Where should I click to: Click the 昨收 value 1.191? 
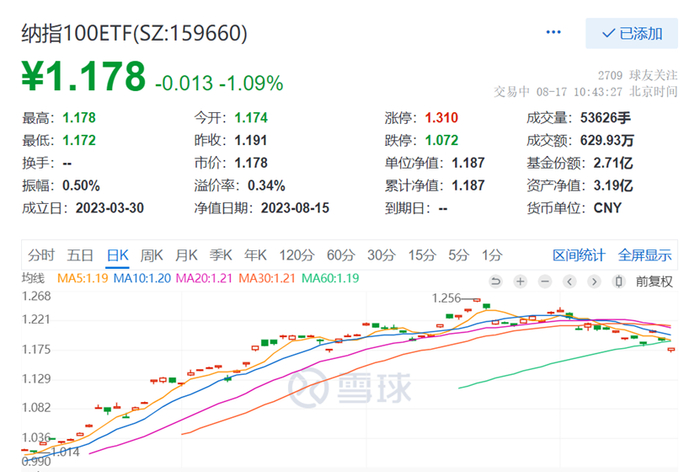(x=251, y=140)
